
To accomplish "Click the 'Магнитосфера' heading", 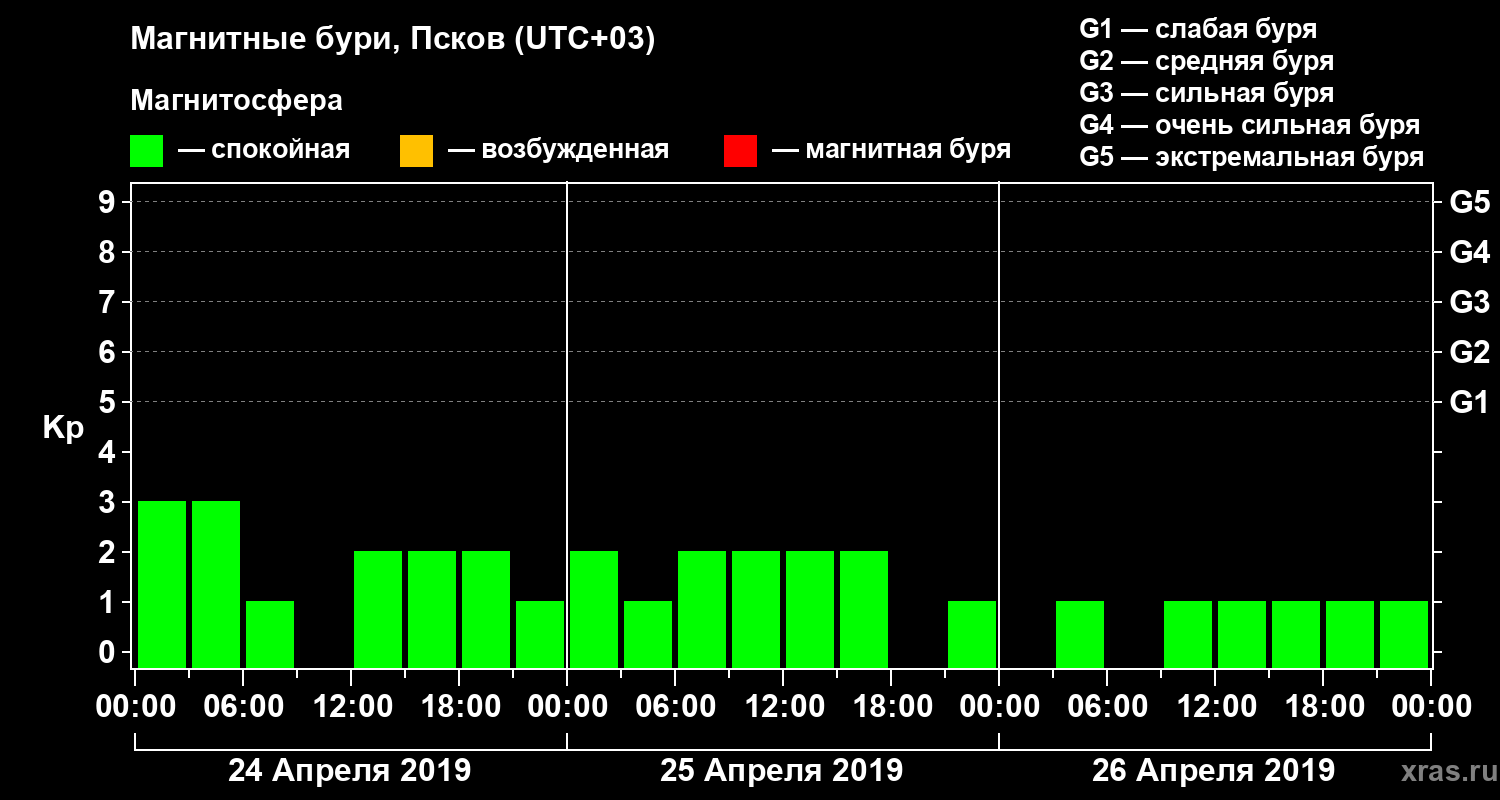I will 236,100.
